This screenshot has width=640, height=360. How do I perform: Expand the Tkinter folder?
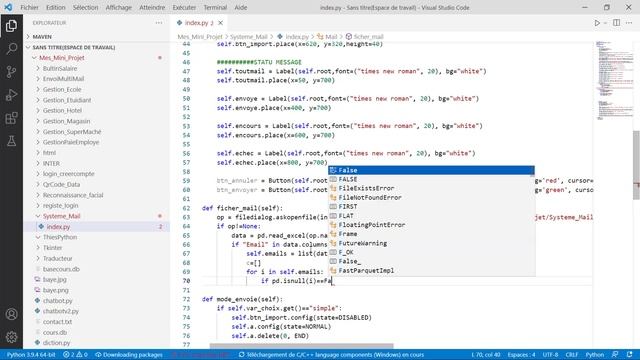(x=52, y=248)
